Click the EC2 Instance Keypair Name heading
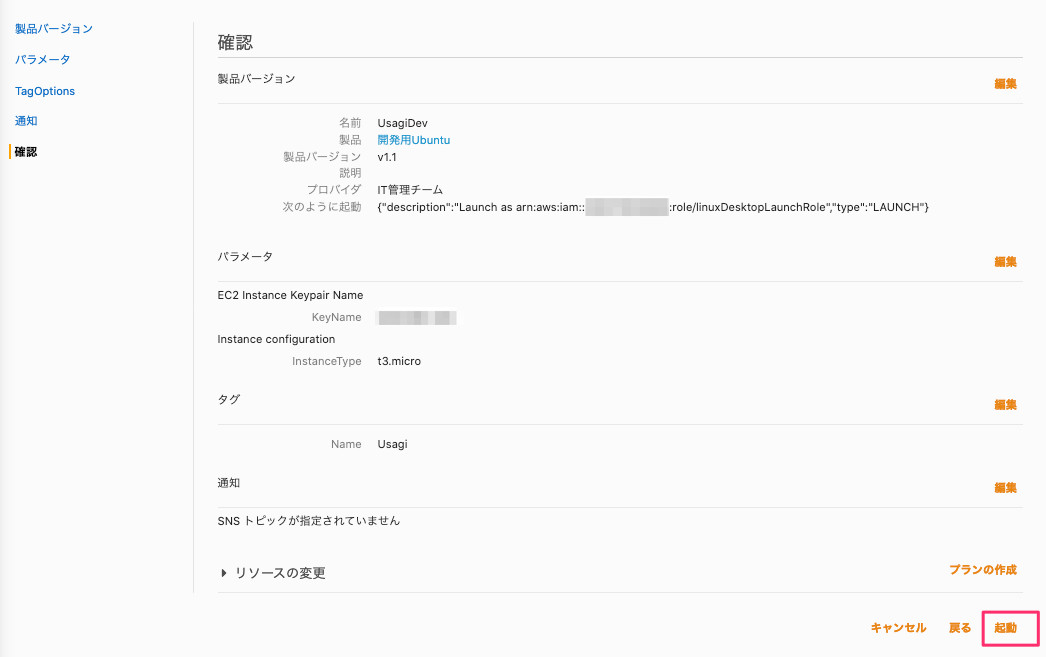This screenshot has height=657, width=1046. tap(290, 295)
